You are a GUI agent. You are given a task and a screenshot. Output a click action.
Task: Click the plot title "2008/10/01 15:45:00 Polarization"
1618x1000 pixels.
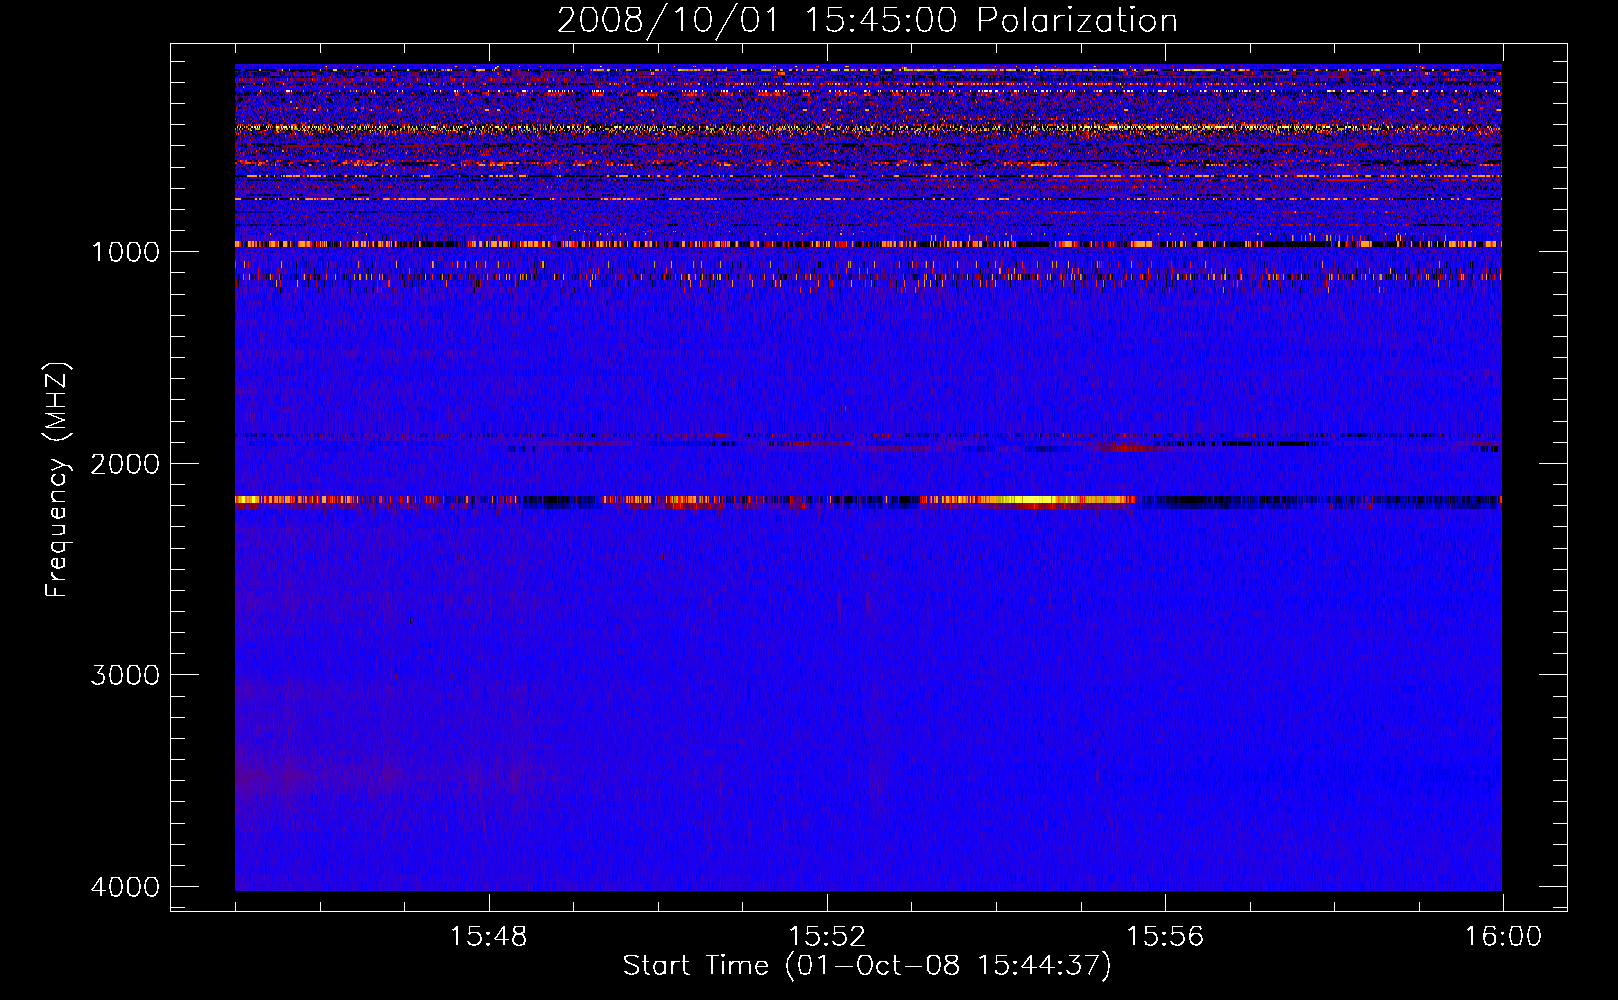click(867, 20)
